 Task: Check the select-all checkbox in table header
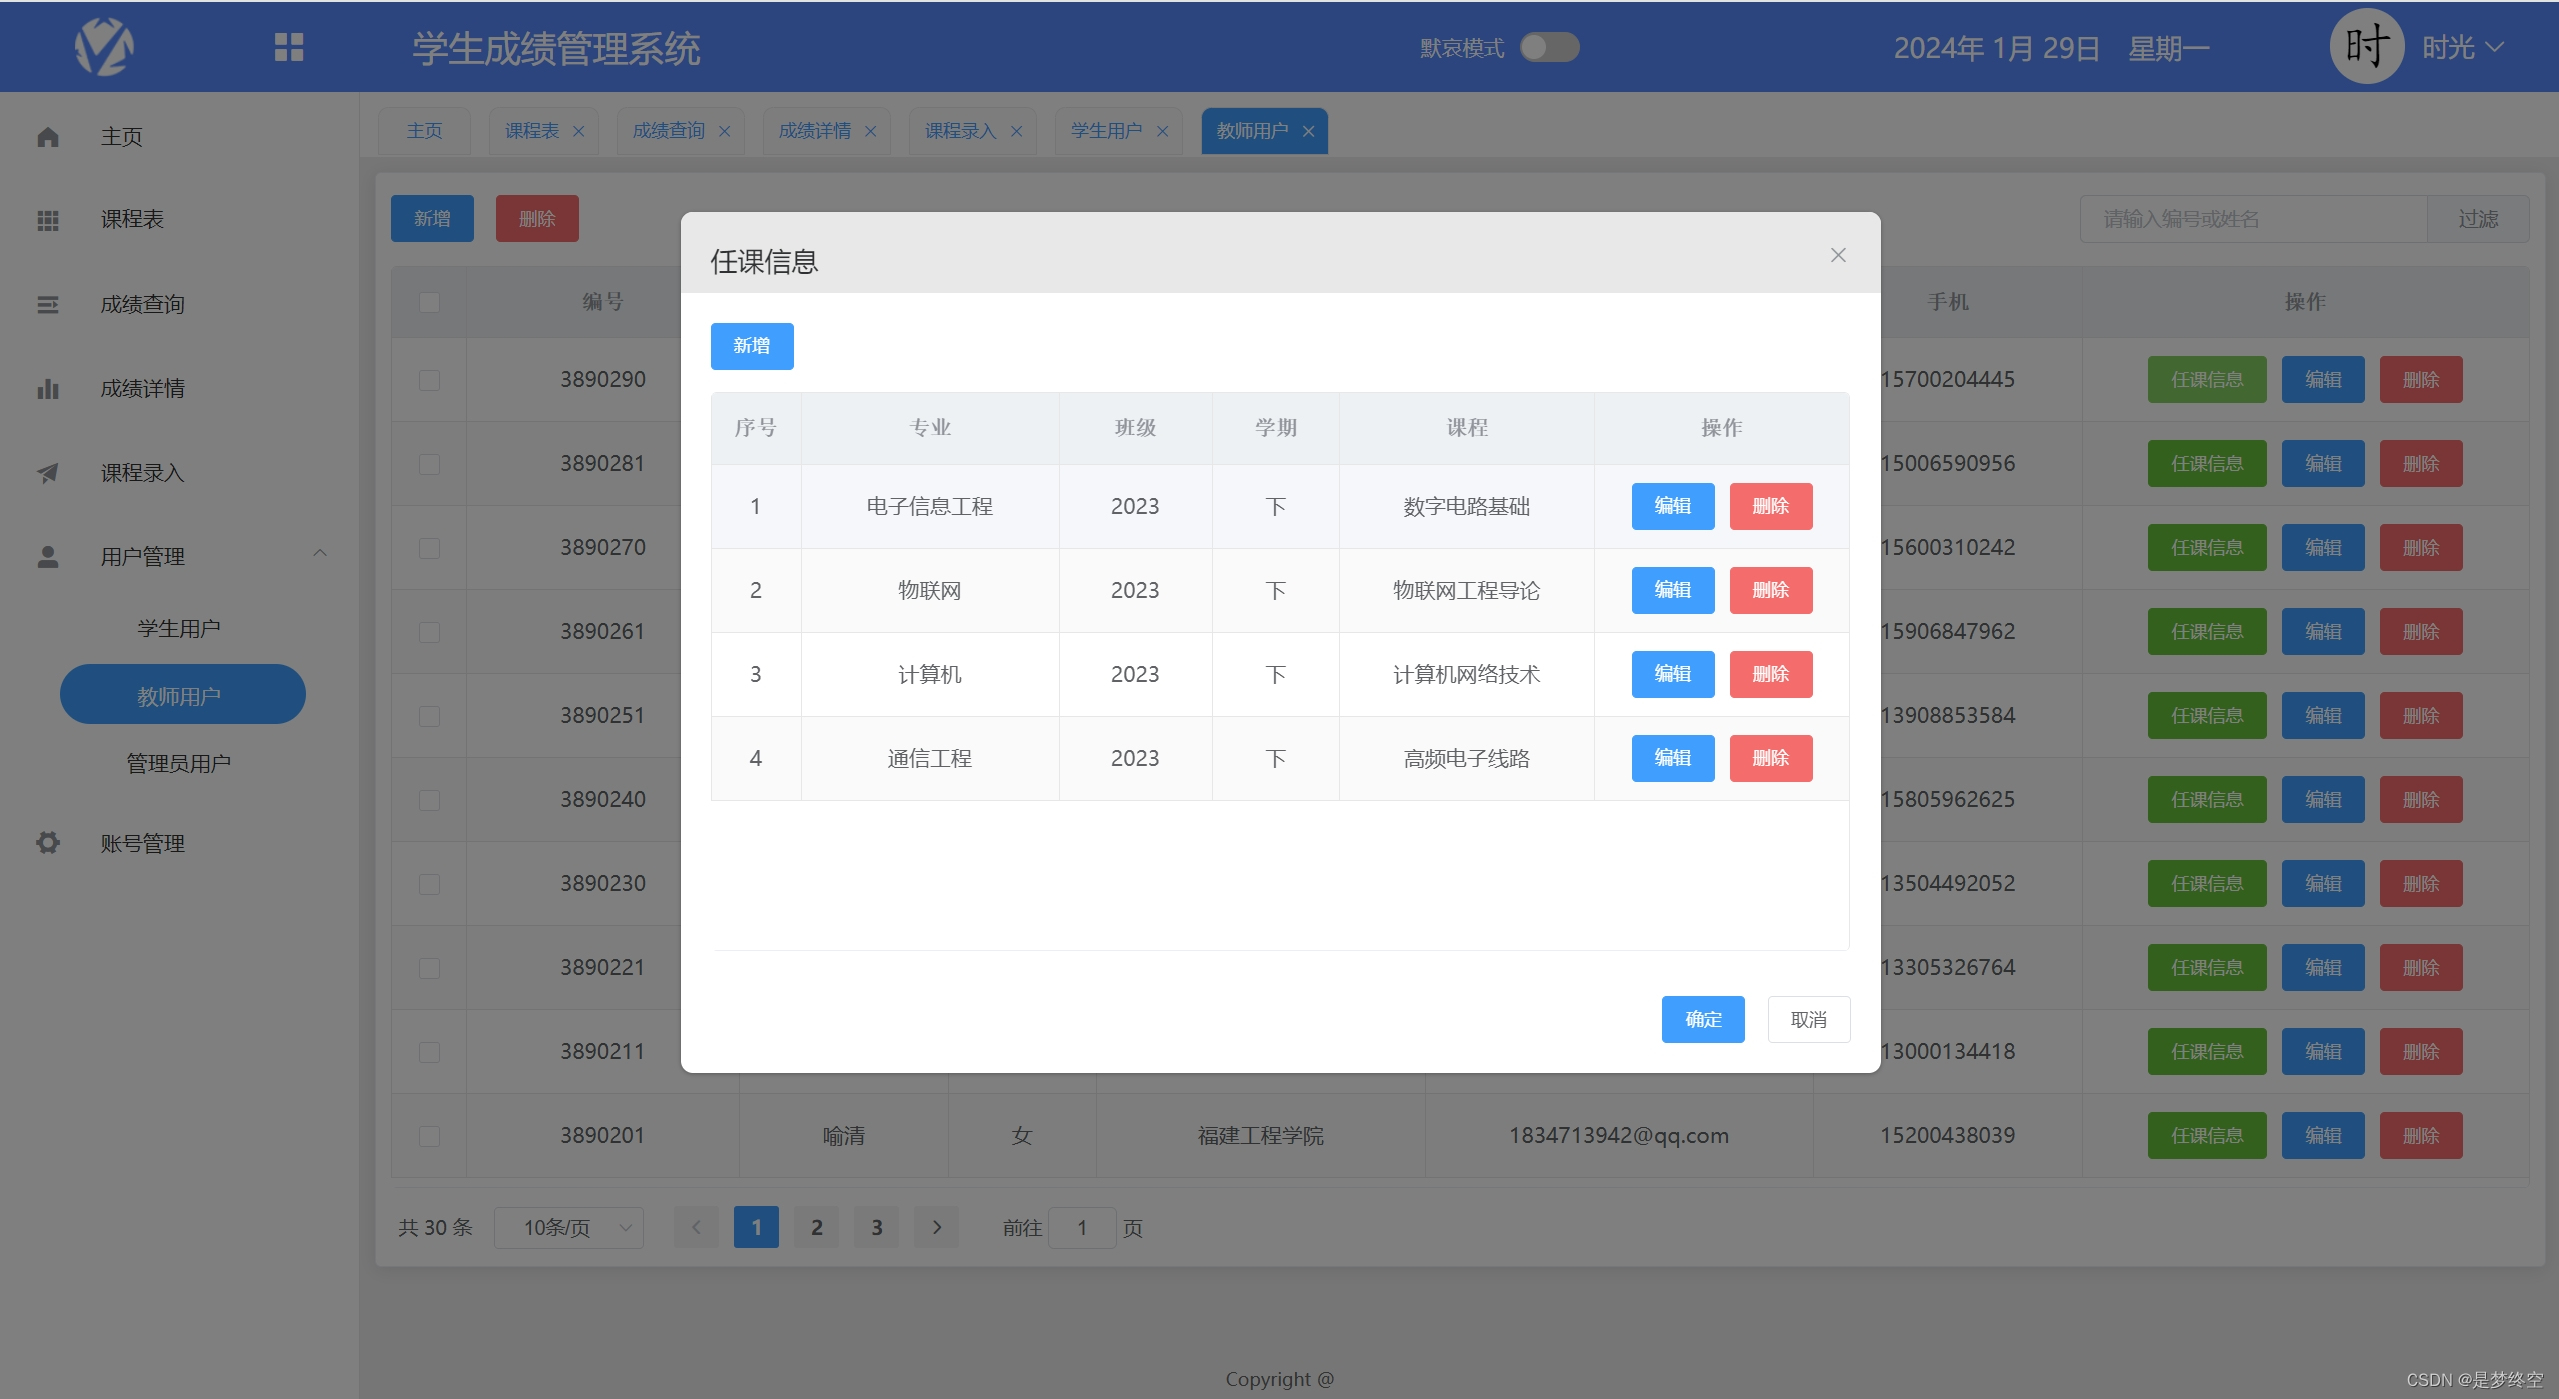coord(429,302)
